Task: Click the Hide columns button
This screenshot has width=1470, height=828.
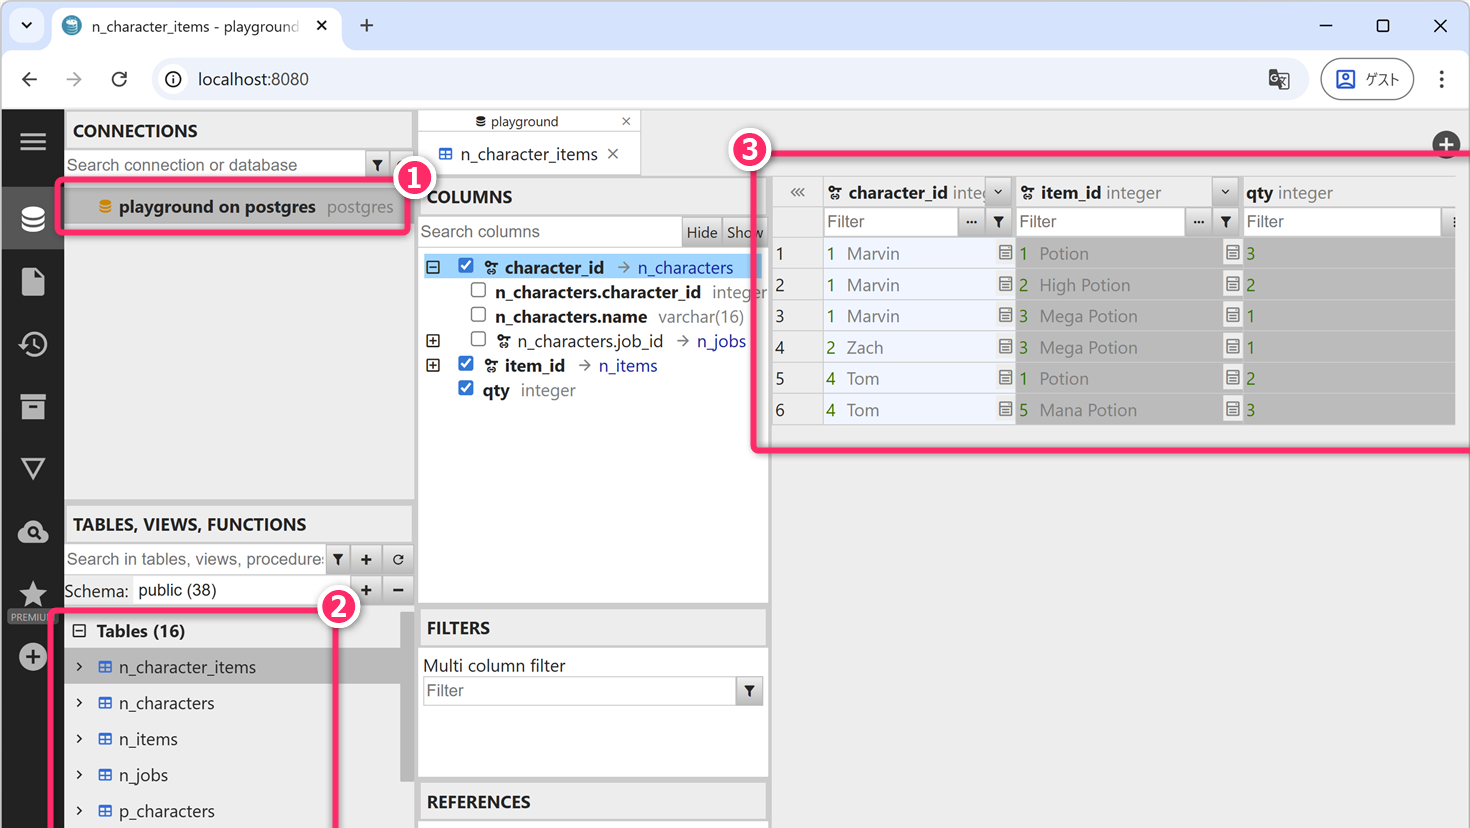Action: 701,232
